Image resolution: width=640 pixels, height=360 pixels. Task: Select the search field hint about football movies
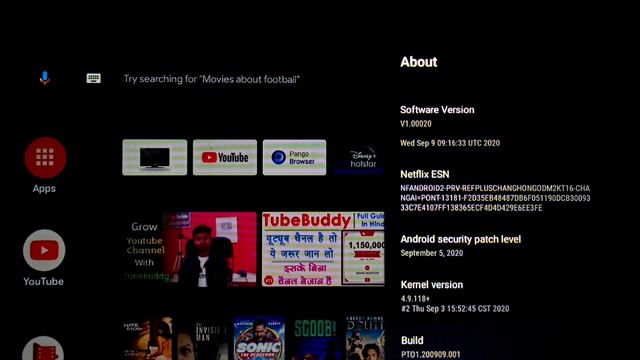(211, 79)
